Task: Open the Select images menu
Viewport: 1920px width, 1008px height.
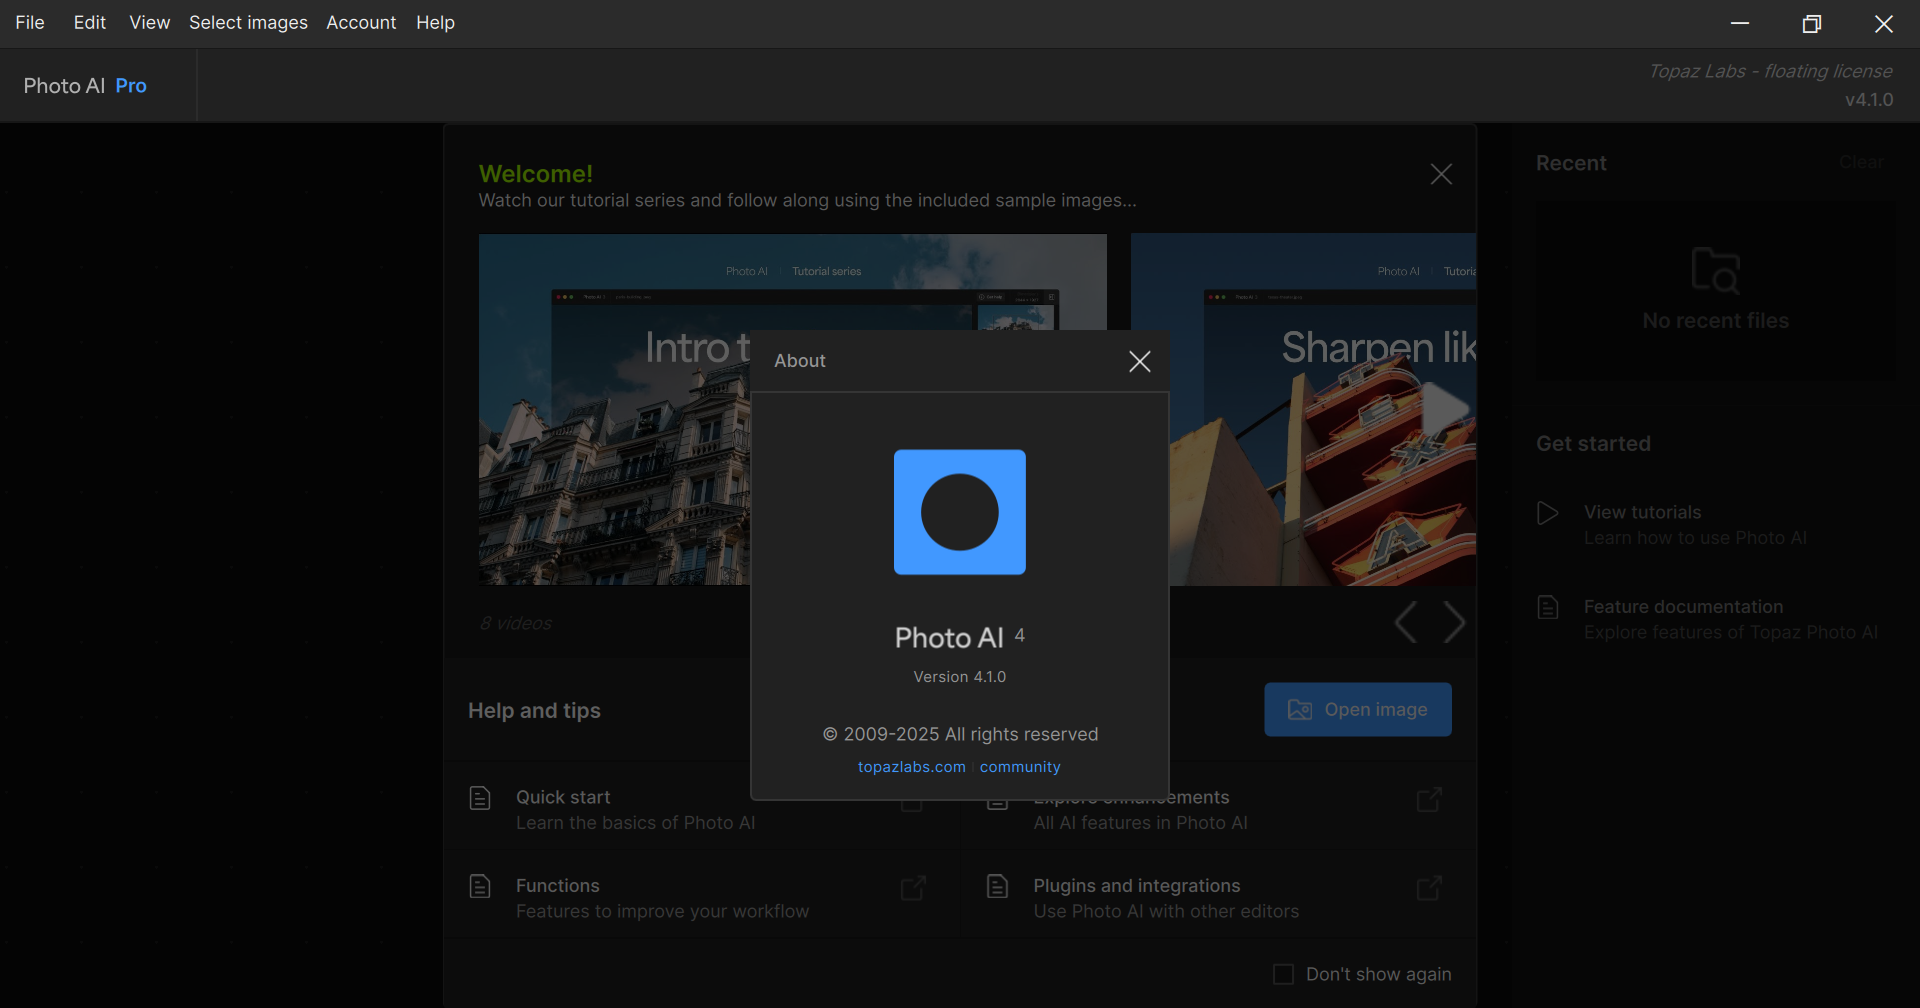Action: pos(248,22)
